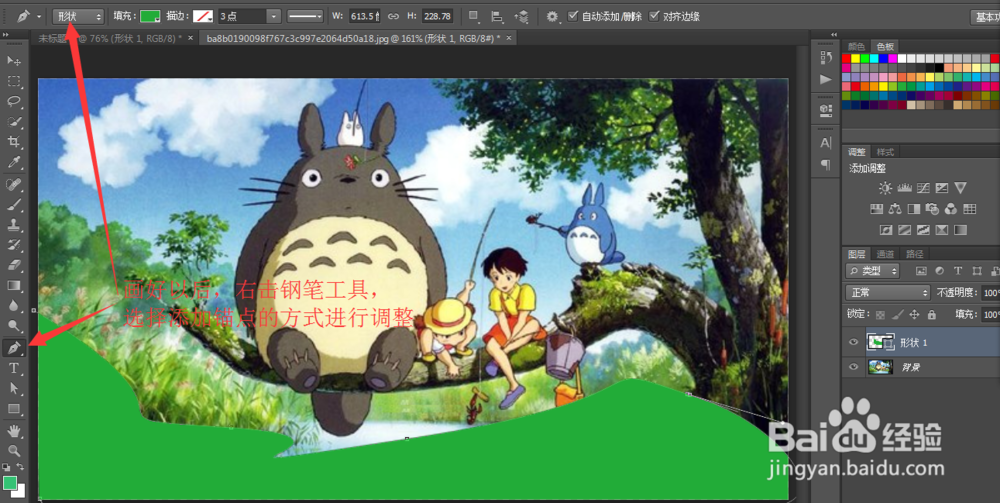
Task: Switch to the 路径 tab
Action: 915,253
